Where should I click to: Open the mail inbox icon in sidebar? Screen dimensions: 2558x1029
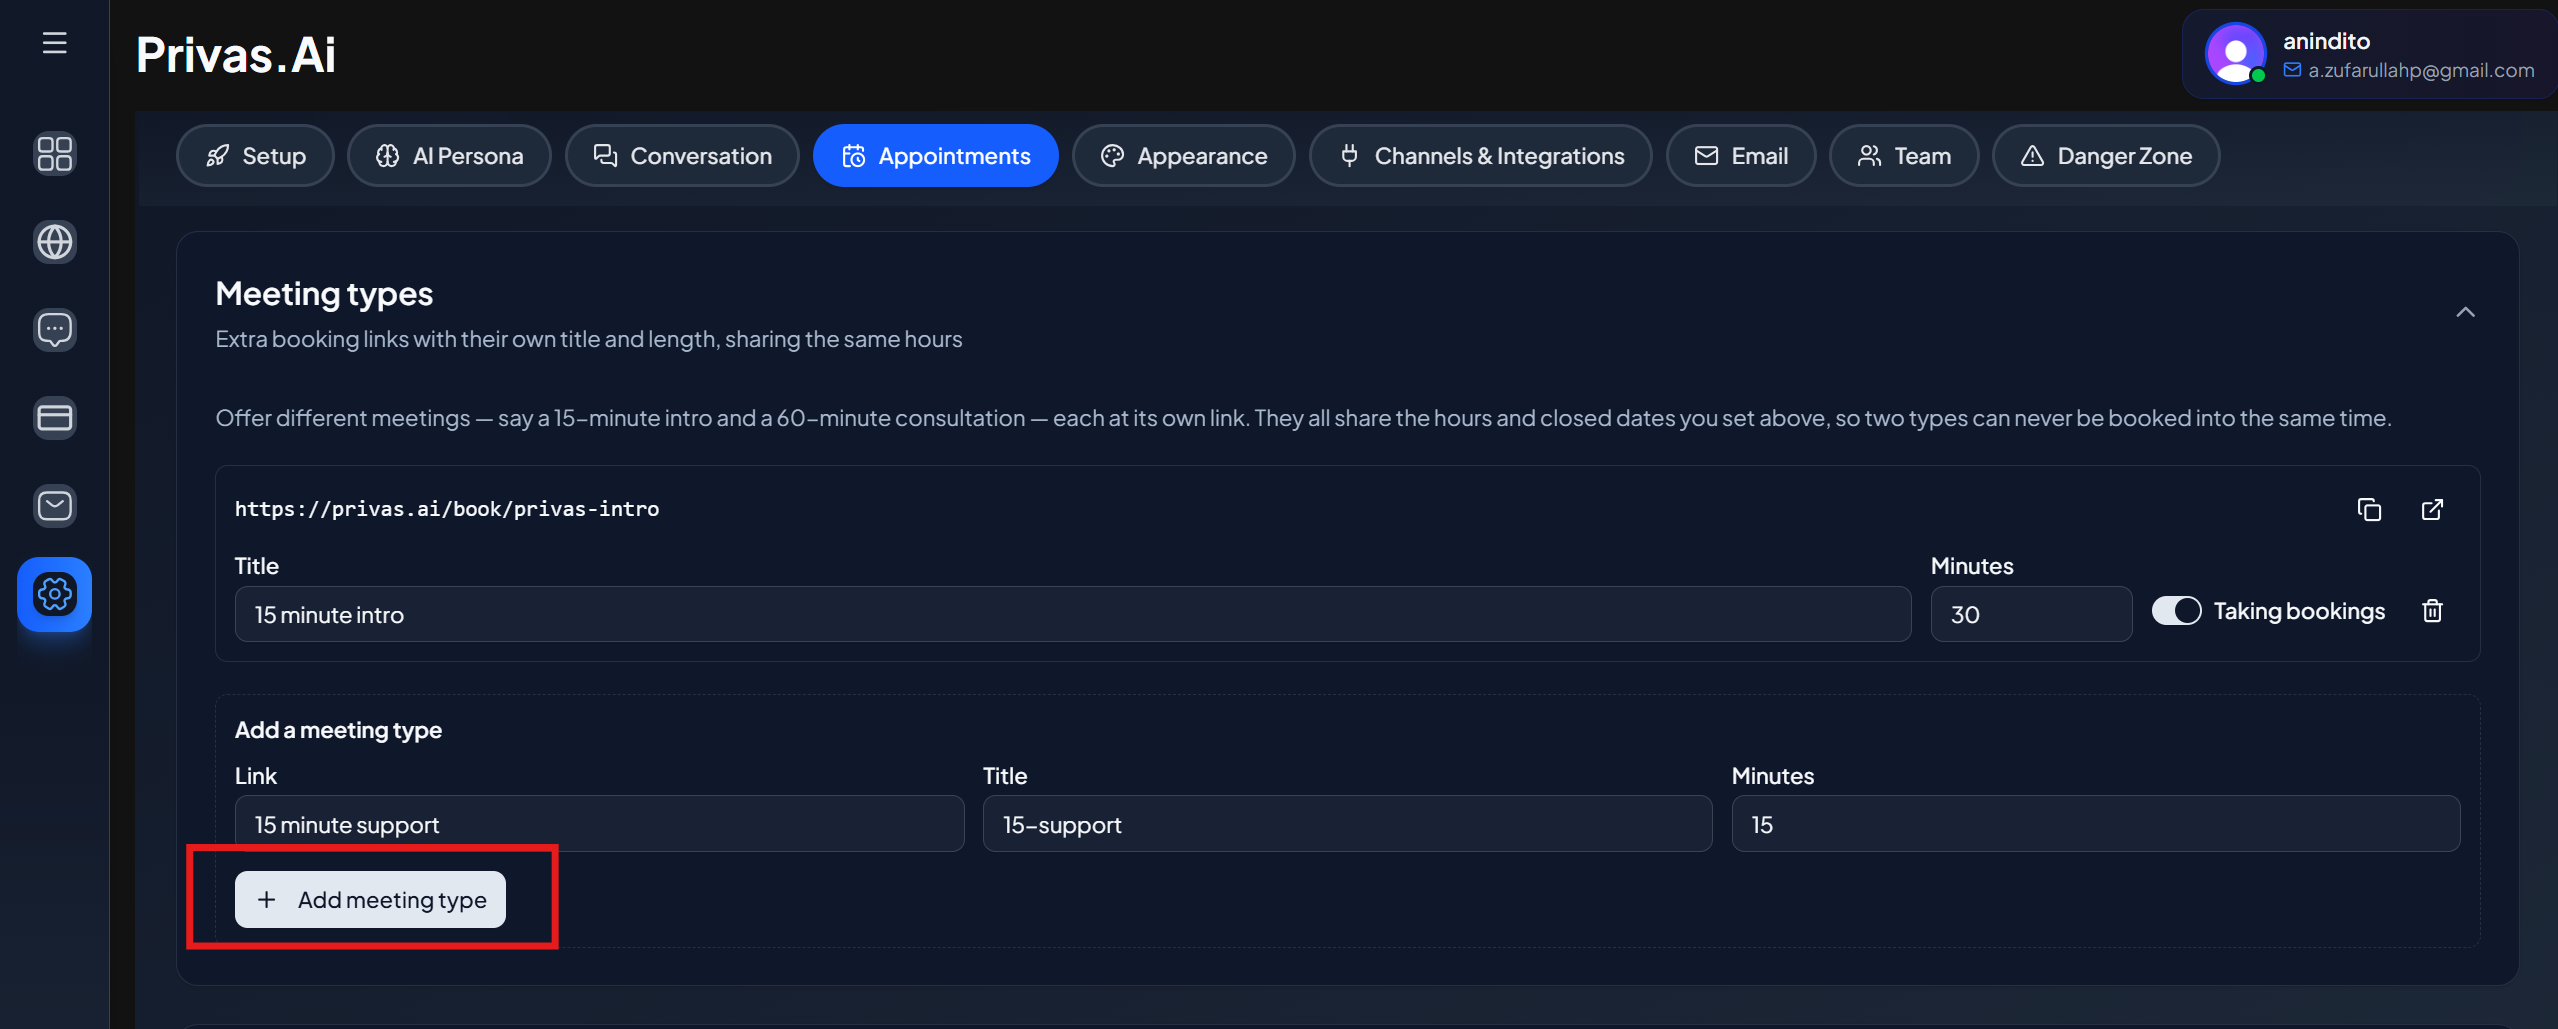pyautogui.click(x=54, y=506)
